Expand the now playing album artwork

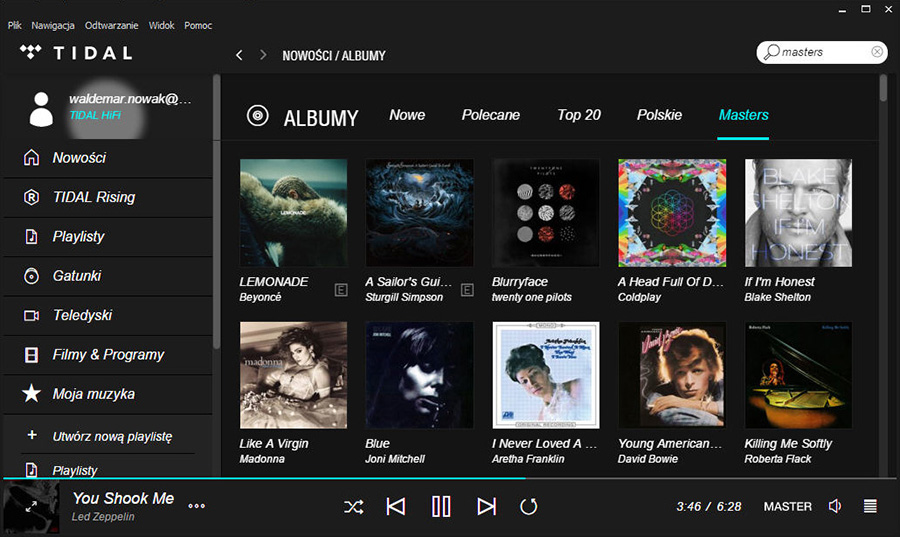click(x=31, y=507)
